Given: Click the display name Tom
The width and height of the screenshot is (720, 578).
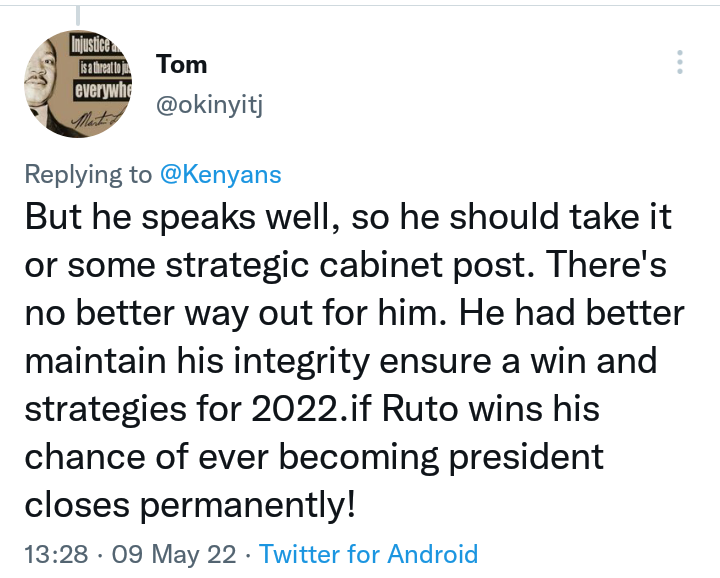Looking at the screenshot, I should click(181, 64).
